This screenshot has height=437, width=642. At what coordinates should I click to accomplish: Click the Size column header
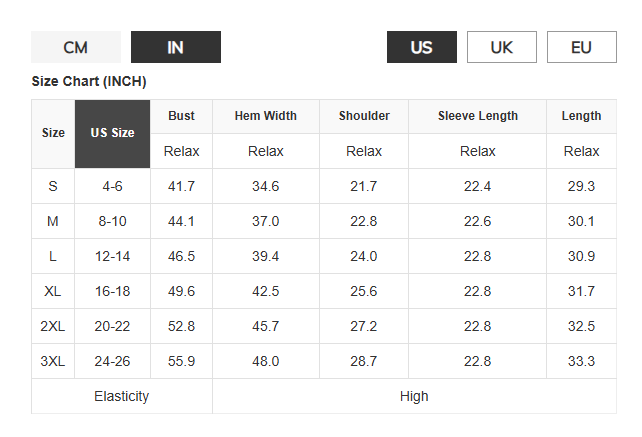53,133
